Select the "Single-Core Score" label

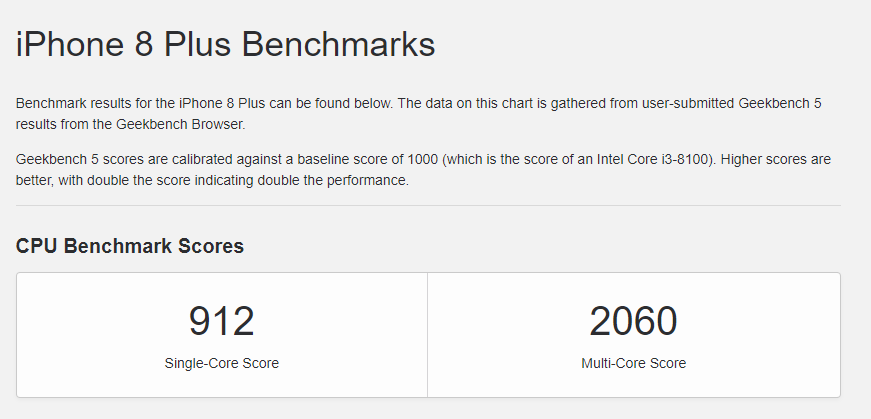tap(221, 363)
